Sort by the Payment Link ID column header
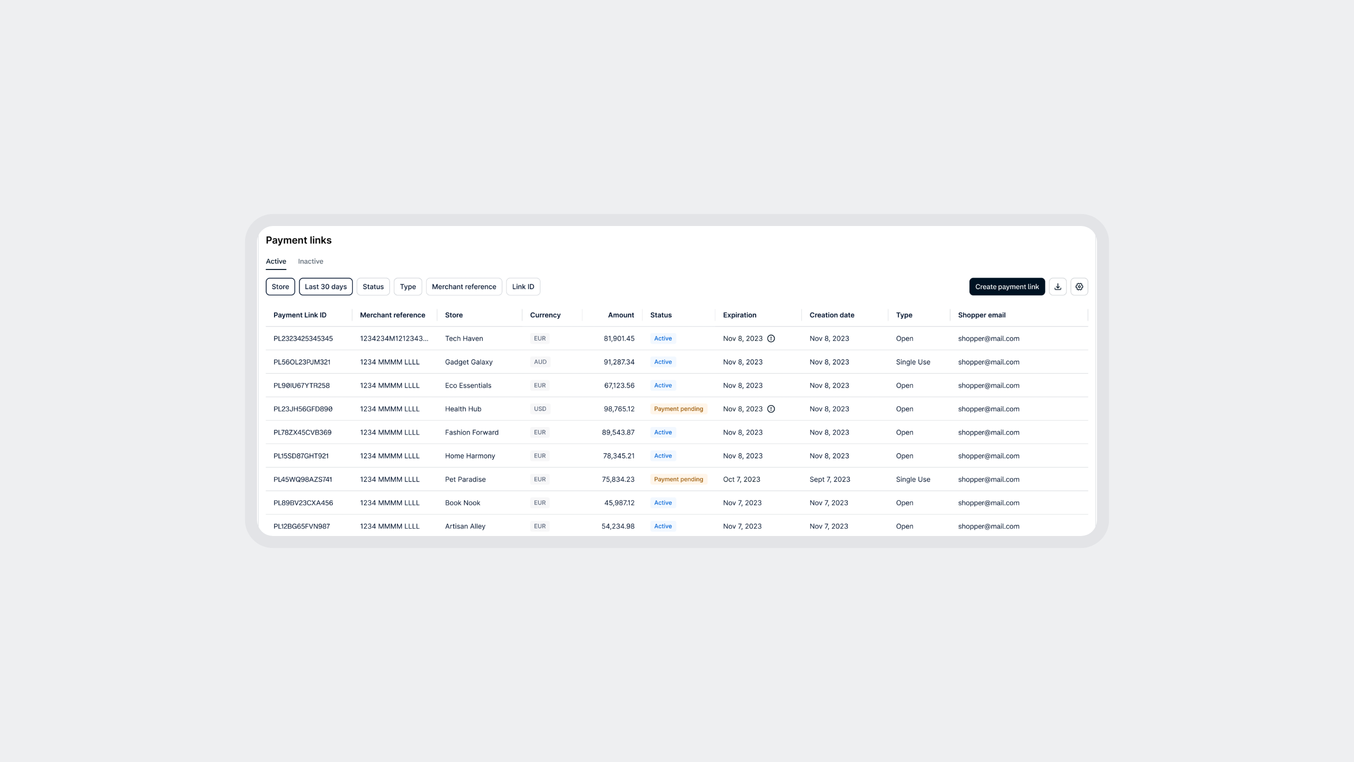Image resolution: width=1354 pixels, height=762 pixels. click(x=300, y=314)
